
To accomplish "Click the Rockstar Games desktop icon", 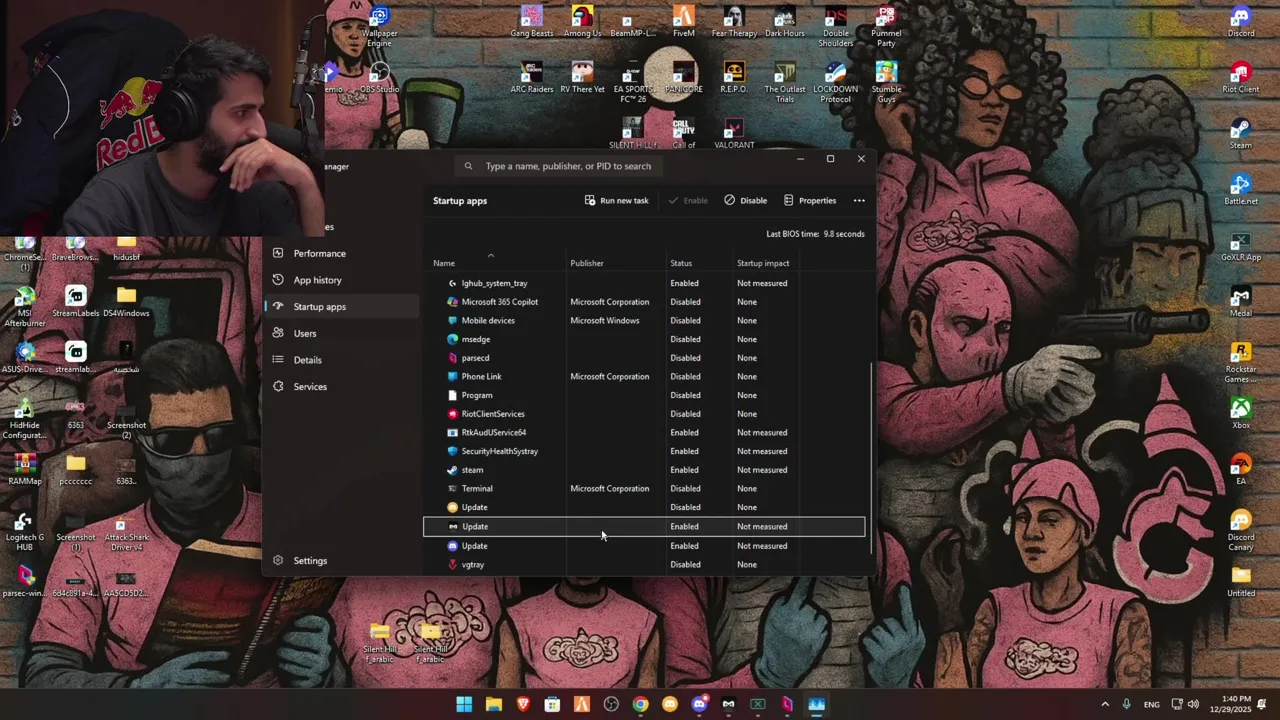I will pos(1241,363).
